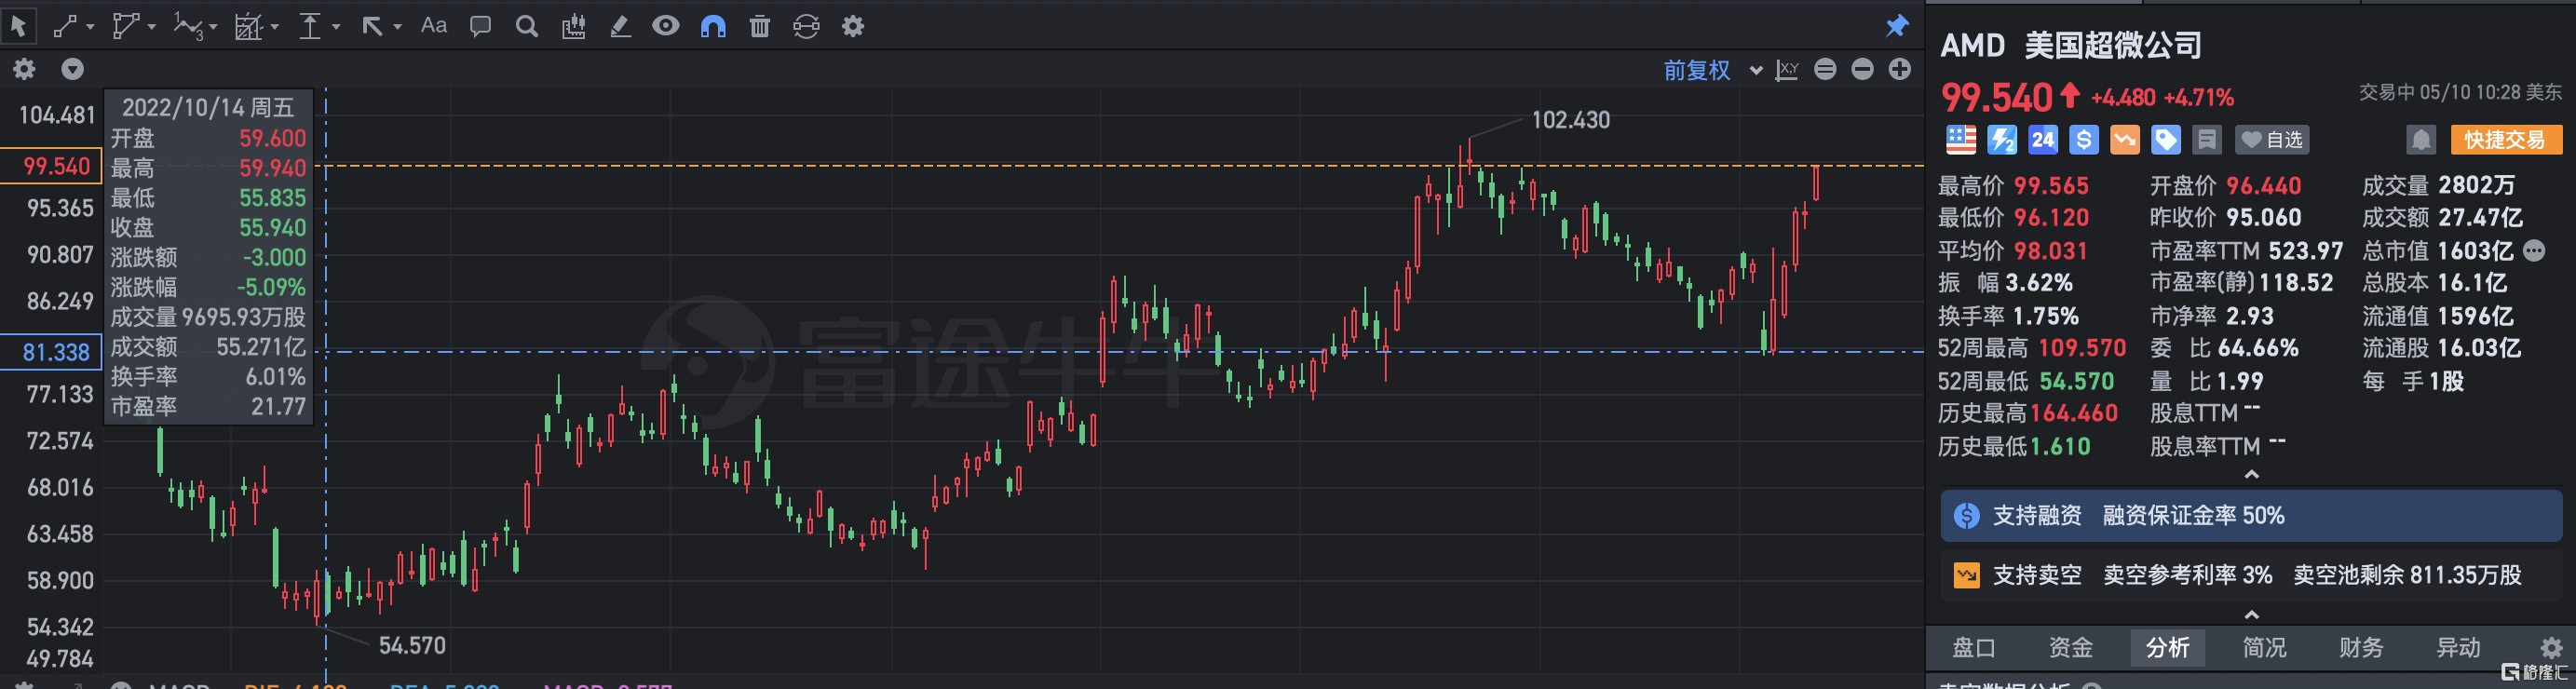Select the Fibonacci grid analysis tool
The image size is (2576, 689).
click(x=248, y=27)
